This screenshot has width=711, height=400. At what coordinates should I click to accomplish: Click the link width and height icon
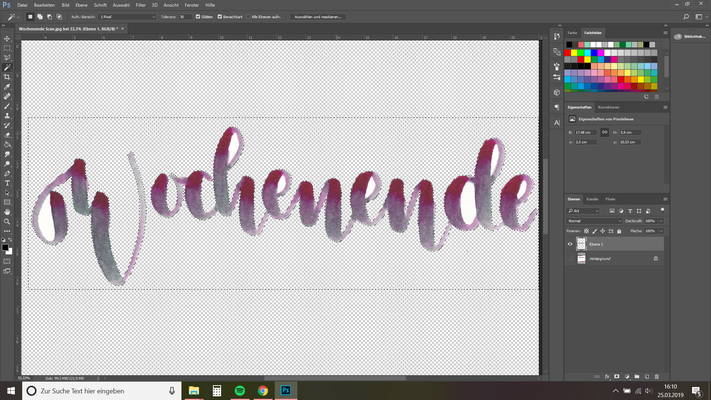coord(605,132)
